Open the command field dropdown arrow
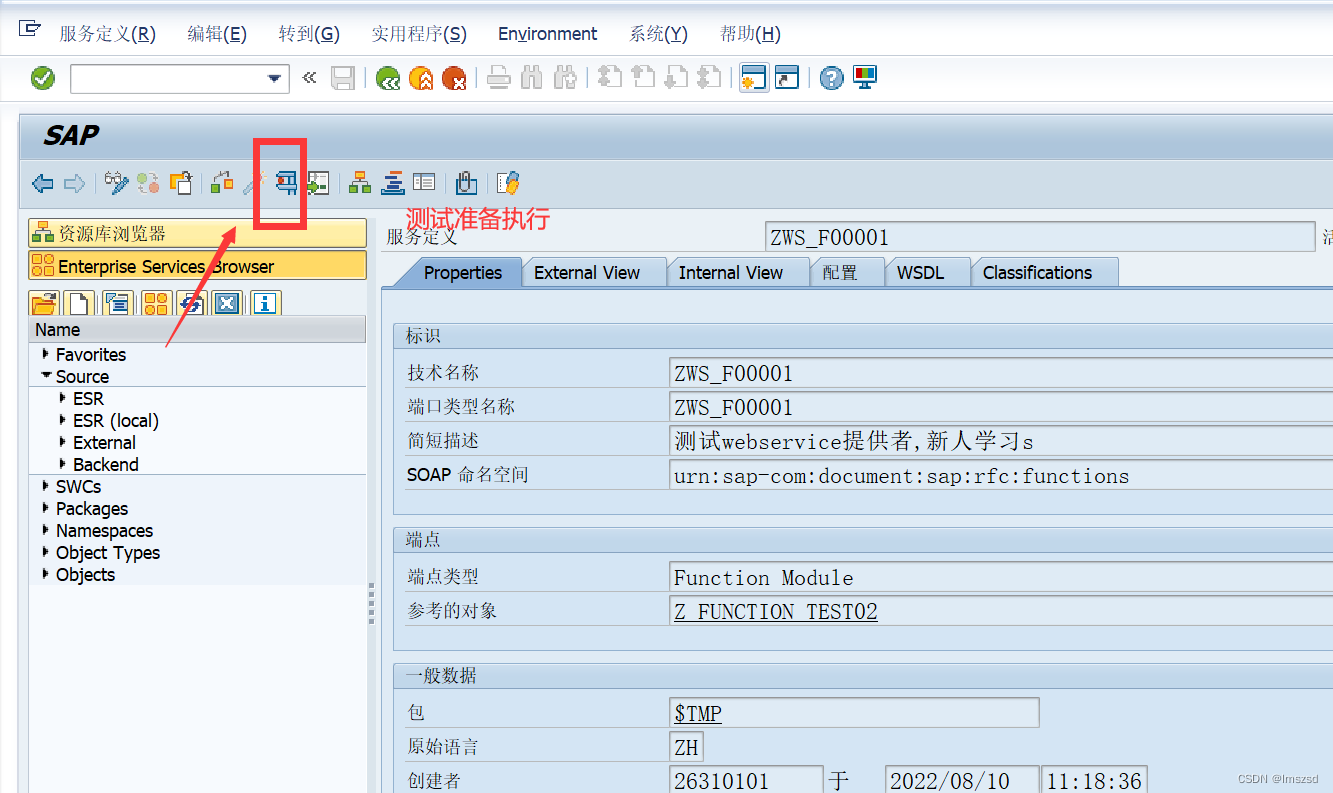This screenshot has width=1333, height=793. tap(274, 78)
